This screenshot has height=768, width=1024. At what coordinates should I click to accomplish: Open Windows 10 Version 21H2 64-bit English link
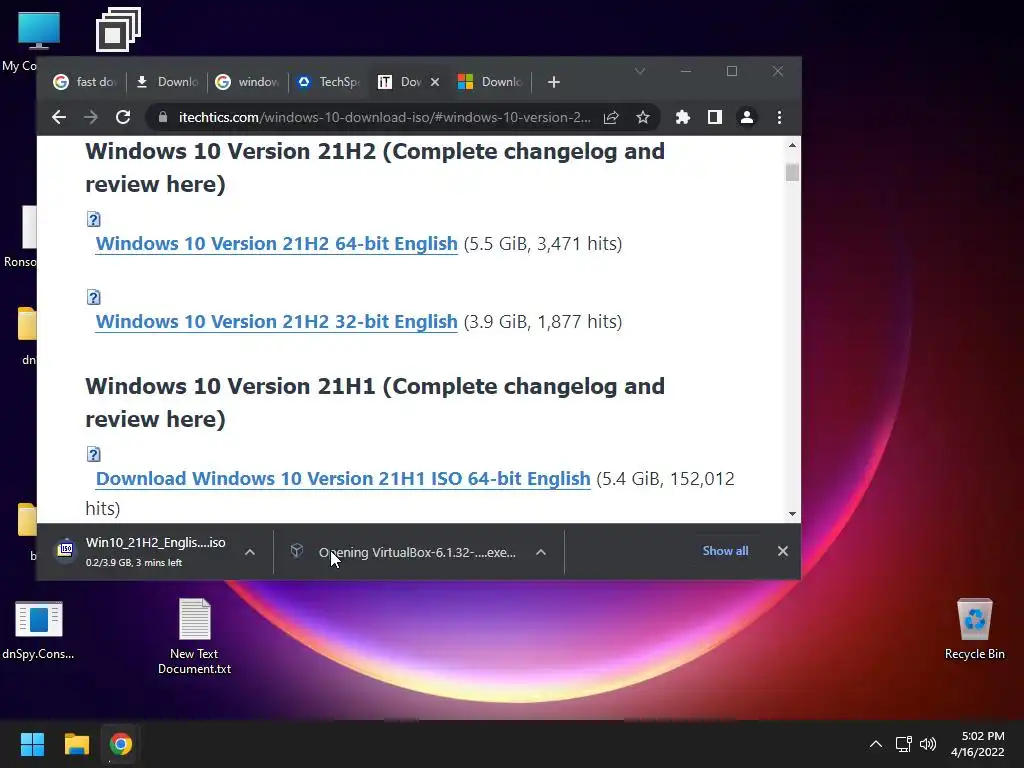(x=276, y=244)
